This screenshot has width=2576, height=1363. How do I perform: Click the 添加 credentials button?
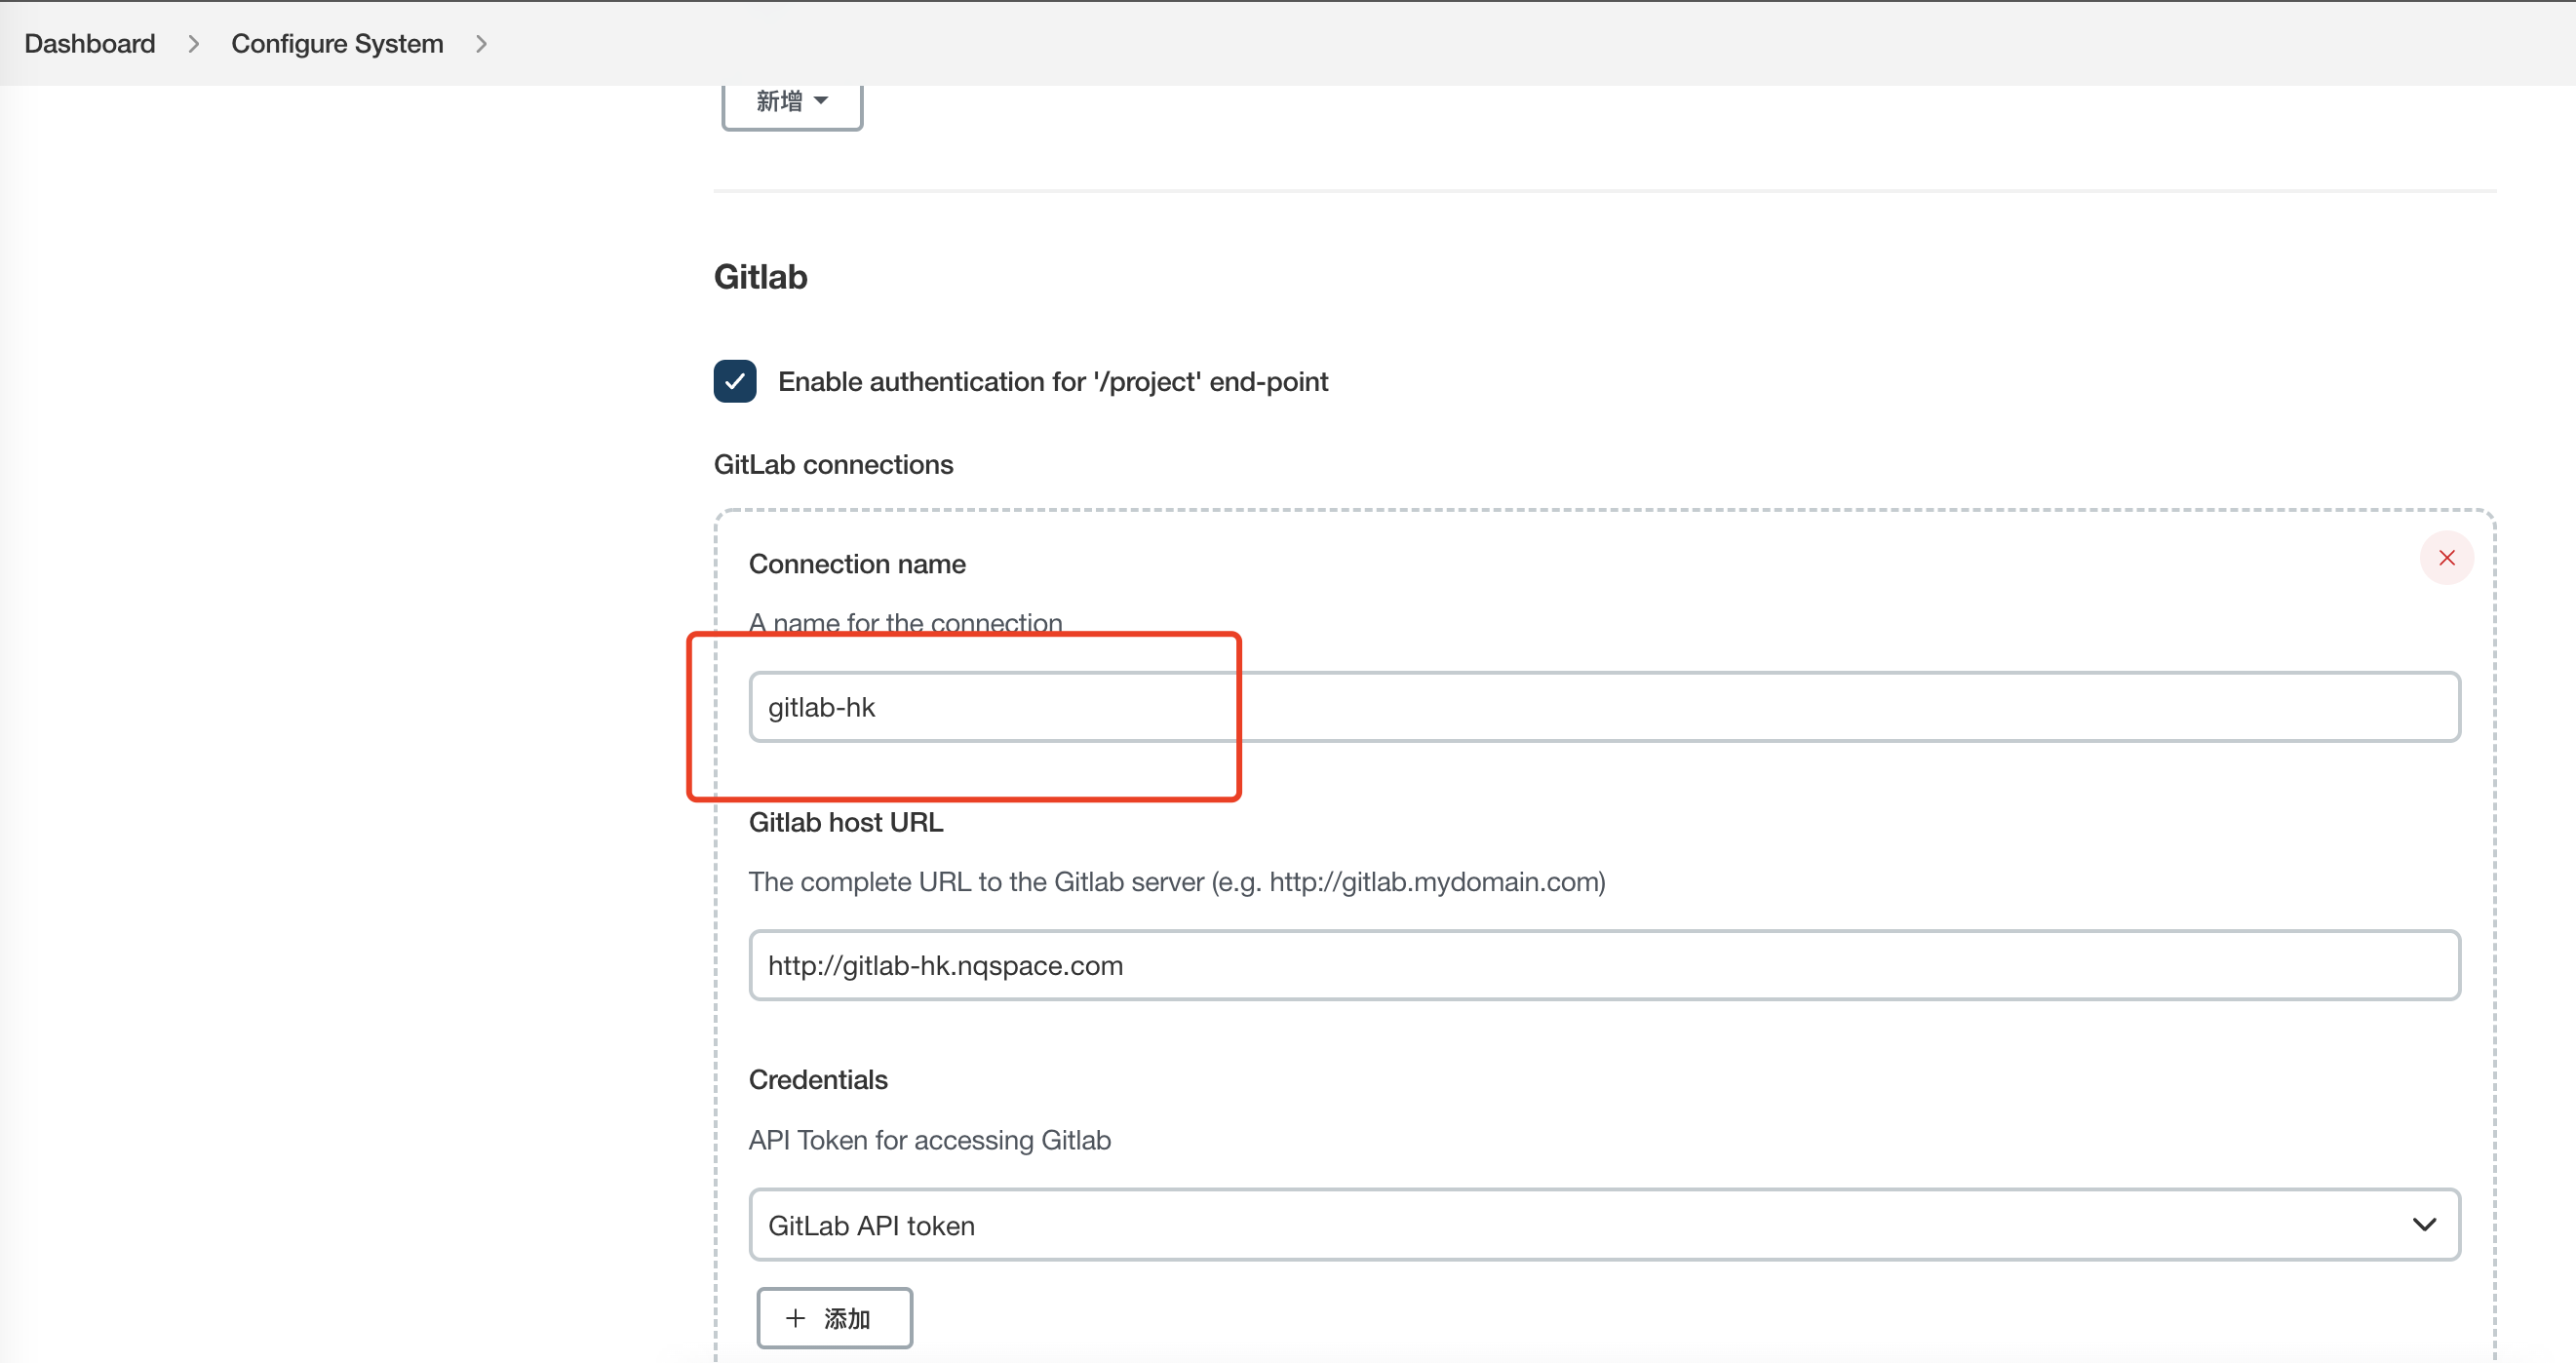coord(834,1318)
